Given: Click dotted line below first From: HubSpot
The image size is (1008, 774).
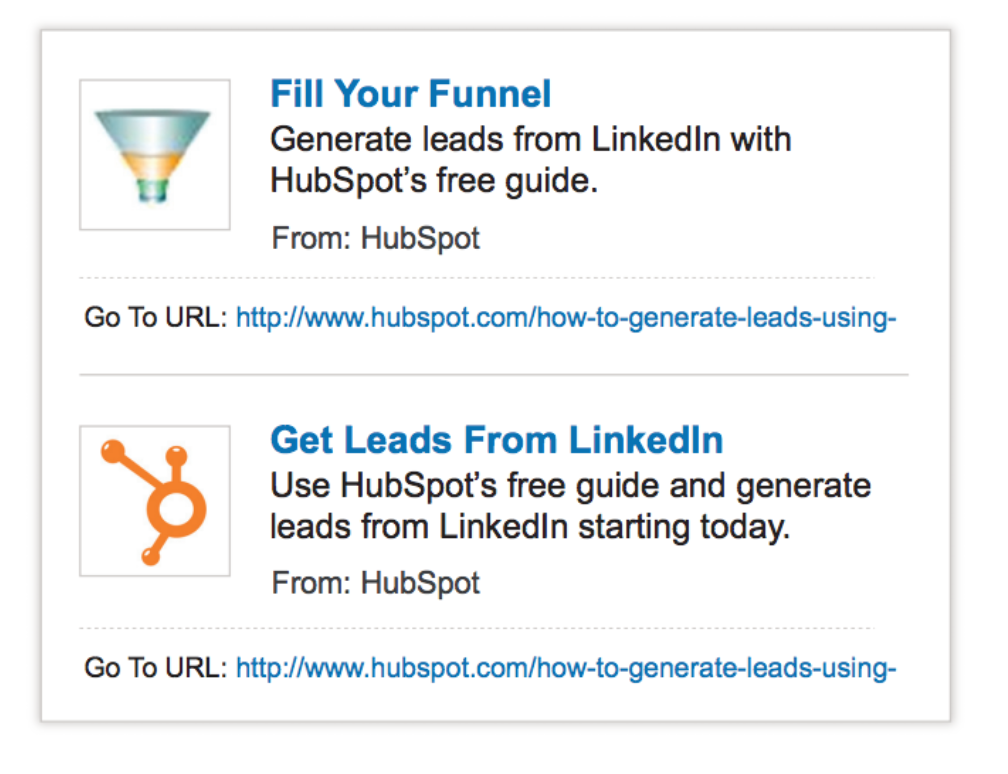Looking at the screenshot, I should pyautogui.click(x=477, y=278).
